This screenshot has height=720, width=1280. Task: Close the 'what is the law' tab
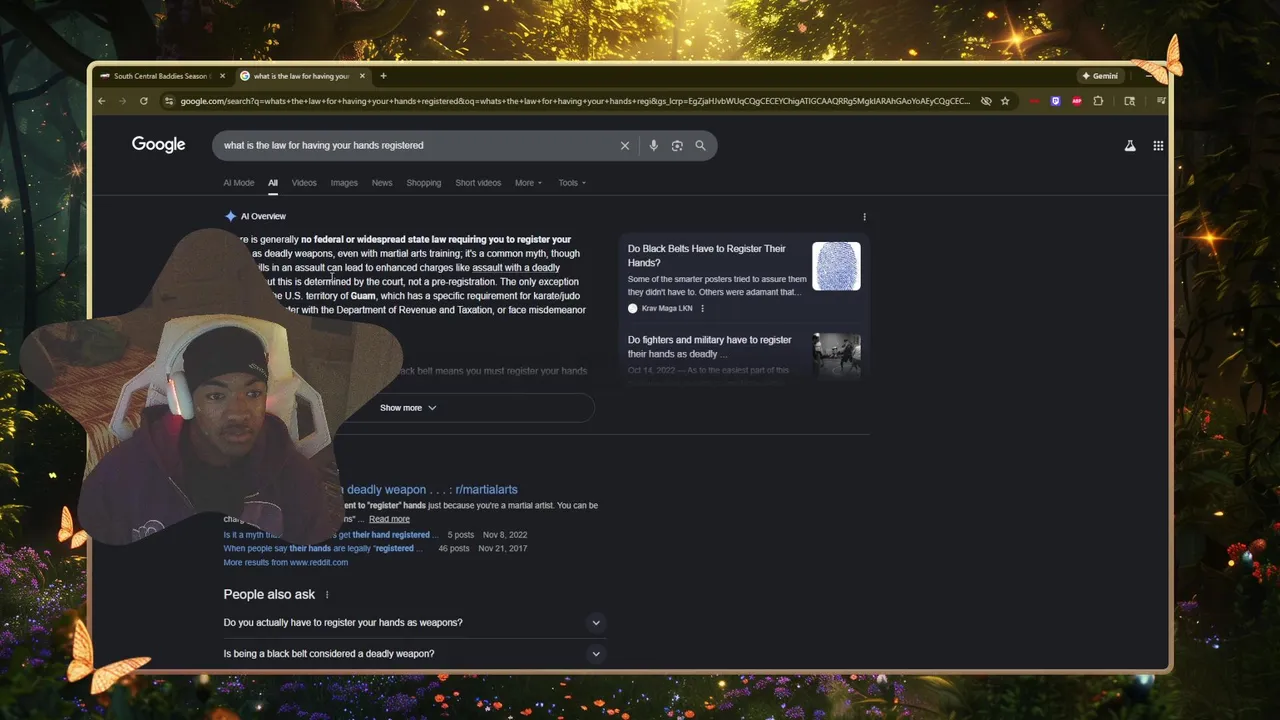pyautogui.click(x=362, y=76)
